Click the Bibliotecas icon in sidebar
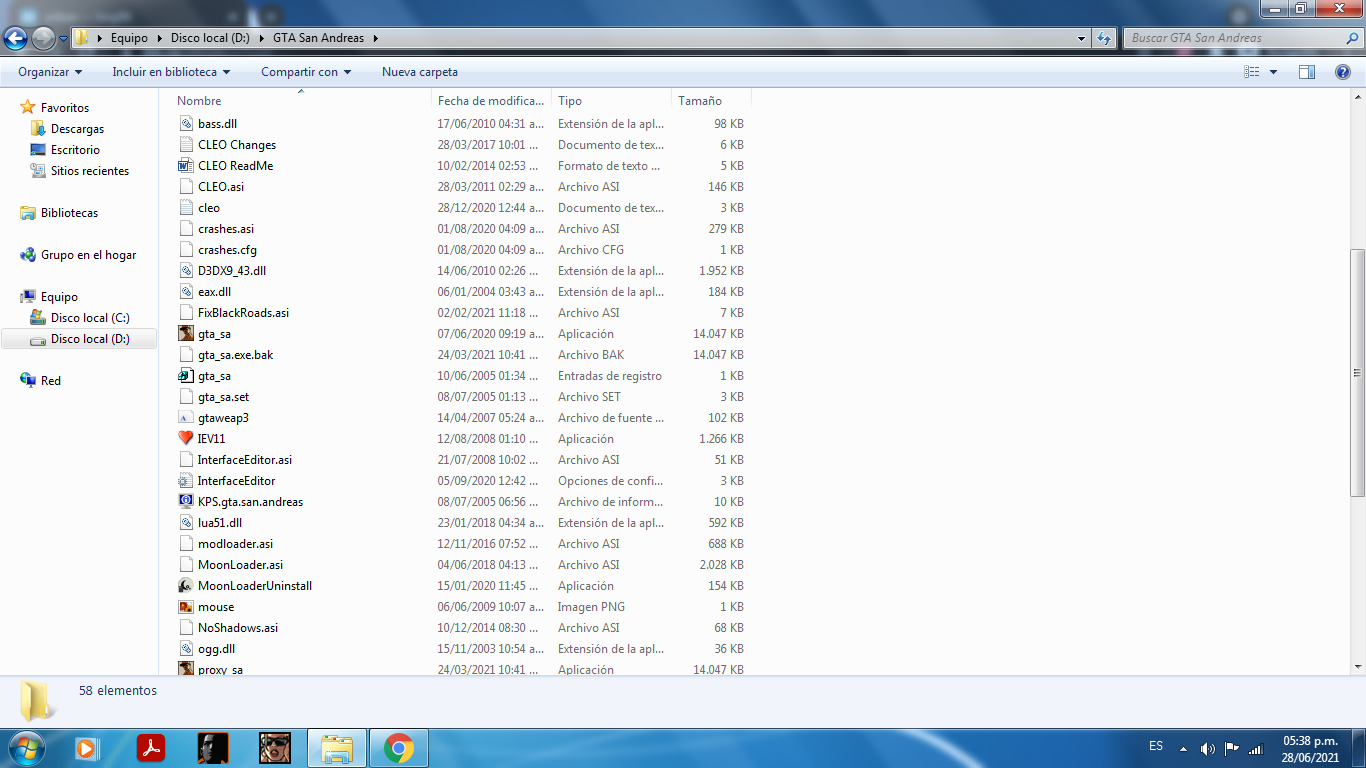 (28, 213)
